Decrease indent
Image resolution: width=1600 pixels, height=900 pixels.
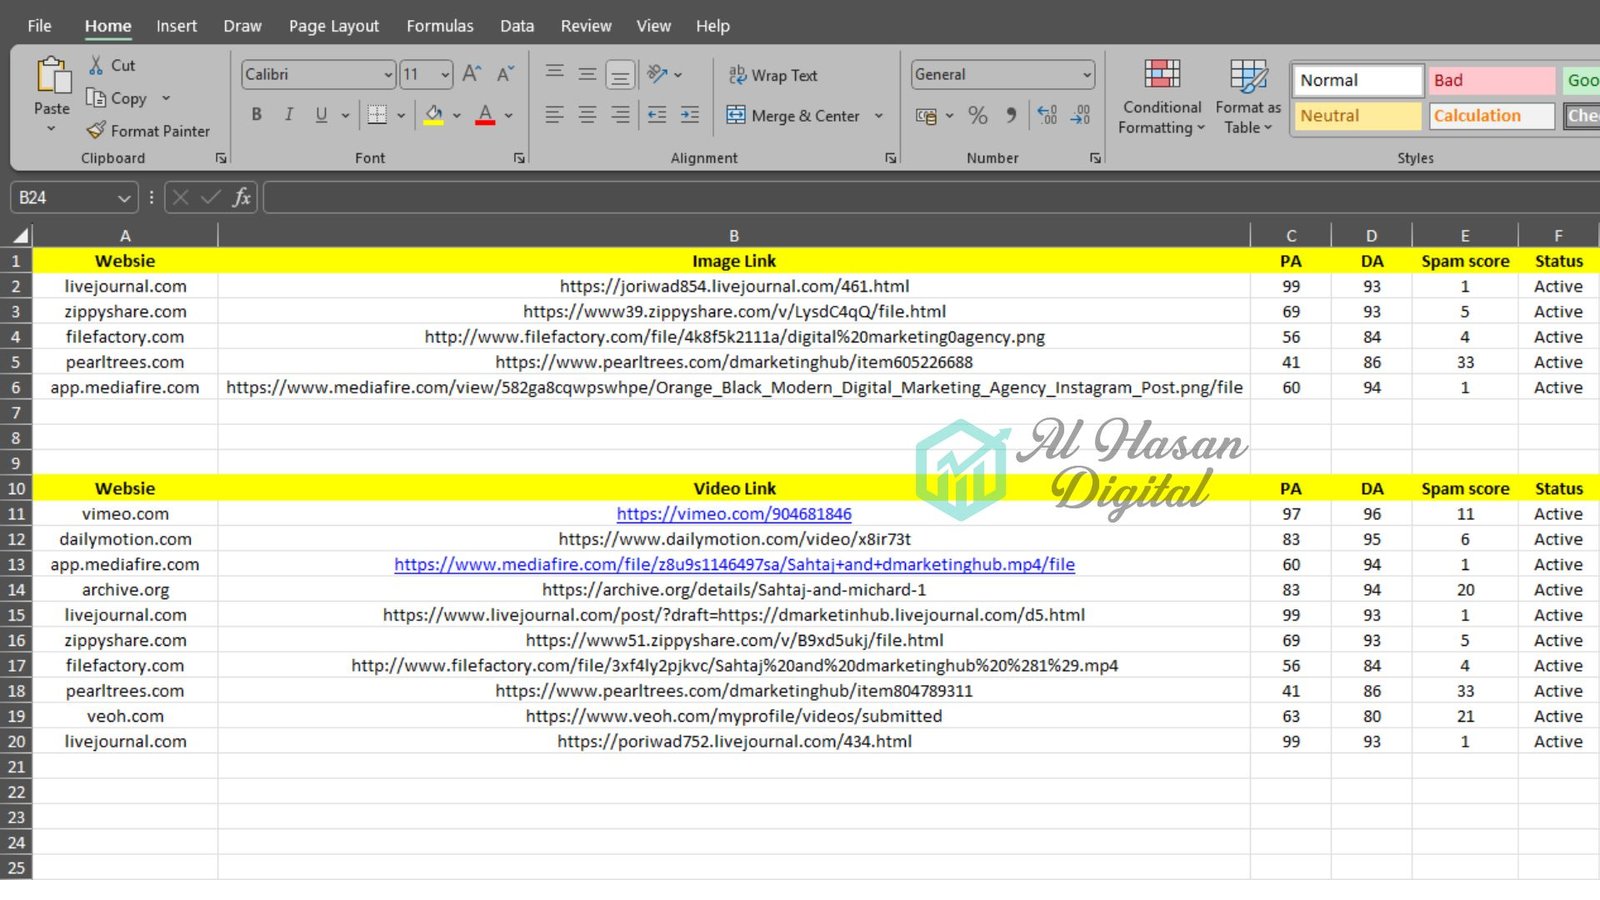click(657, 115)
